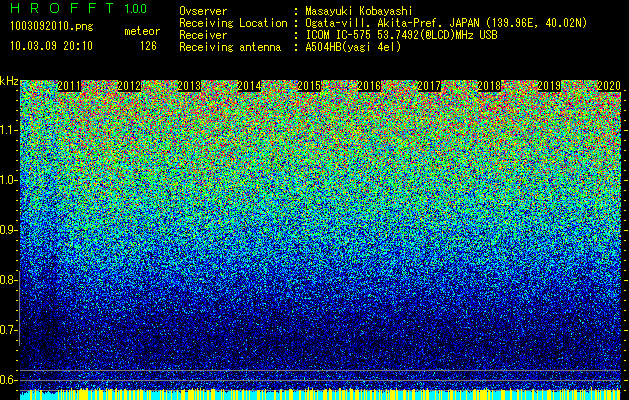Click the HROFFT 1.0.0 title text

(x=79, y=8)
